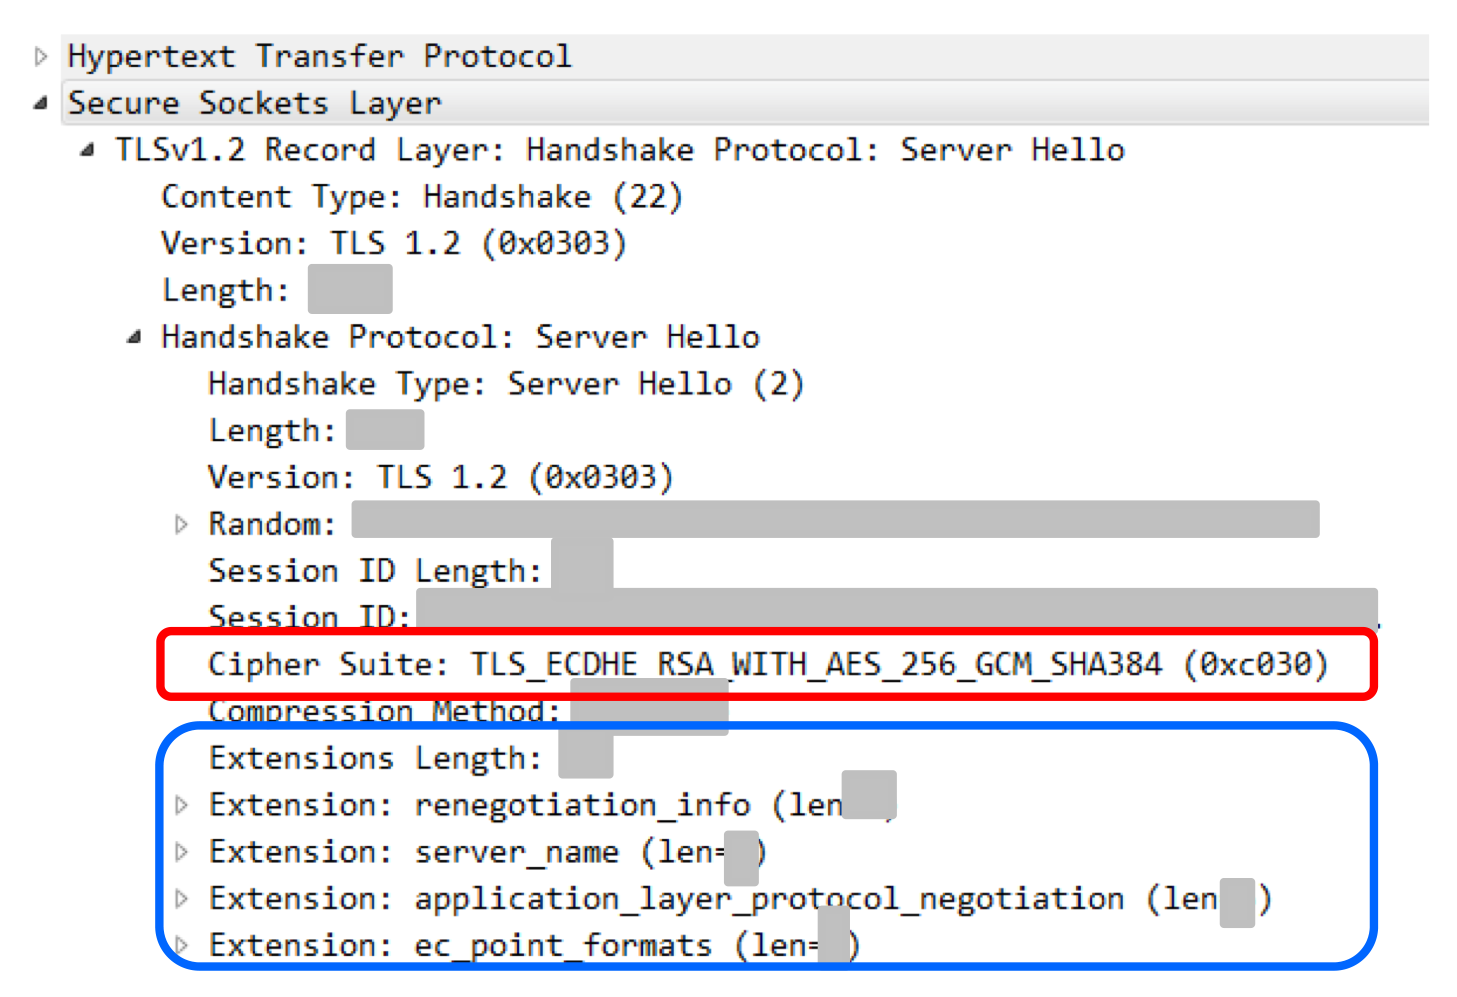Select the Hypertext Transfer Protocol row
1457x997 pixels.
click(745, 57)
